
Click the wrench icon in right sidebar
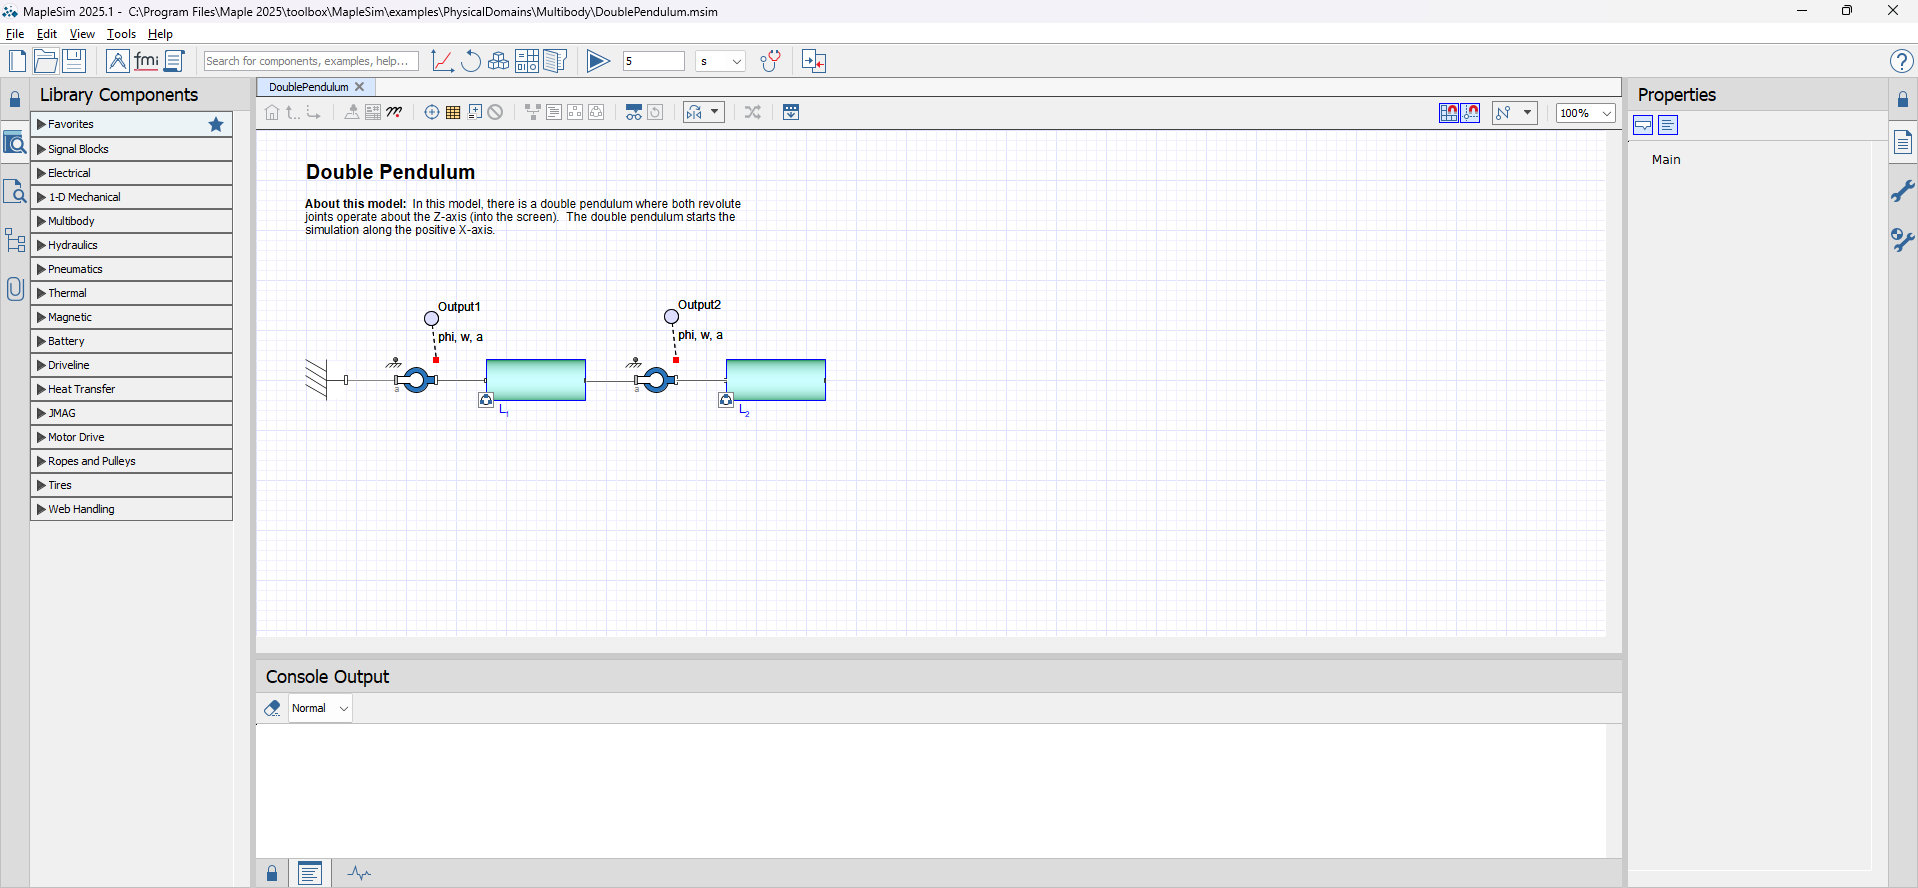pos(1902,191)
